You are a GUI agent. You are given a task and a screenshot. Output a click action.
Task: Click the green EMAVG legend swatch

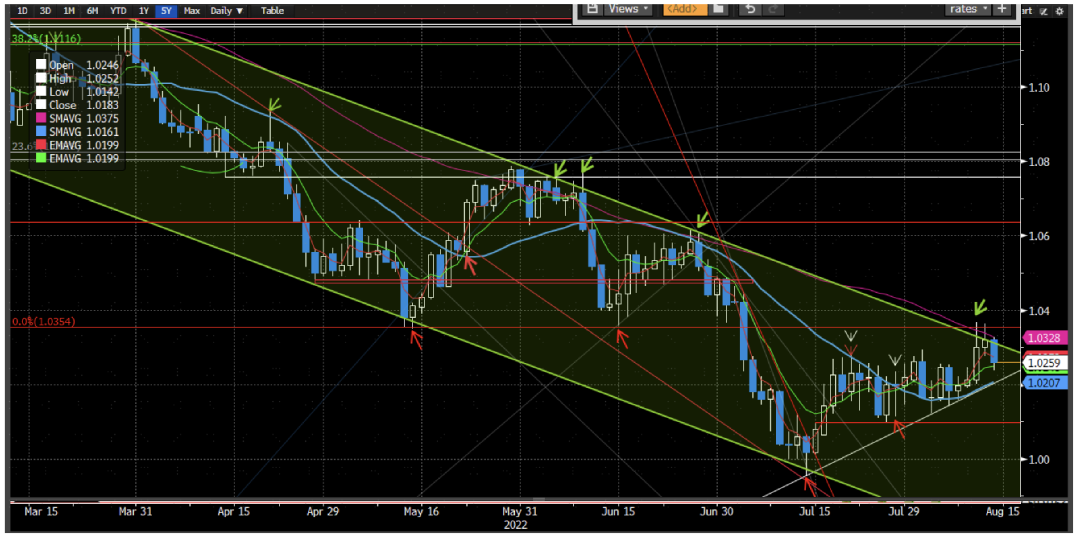pyautogui.click(x=41, y=158)
